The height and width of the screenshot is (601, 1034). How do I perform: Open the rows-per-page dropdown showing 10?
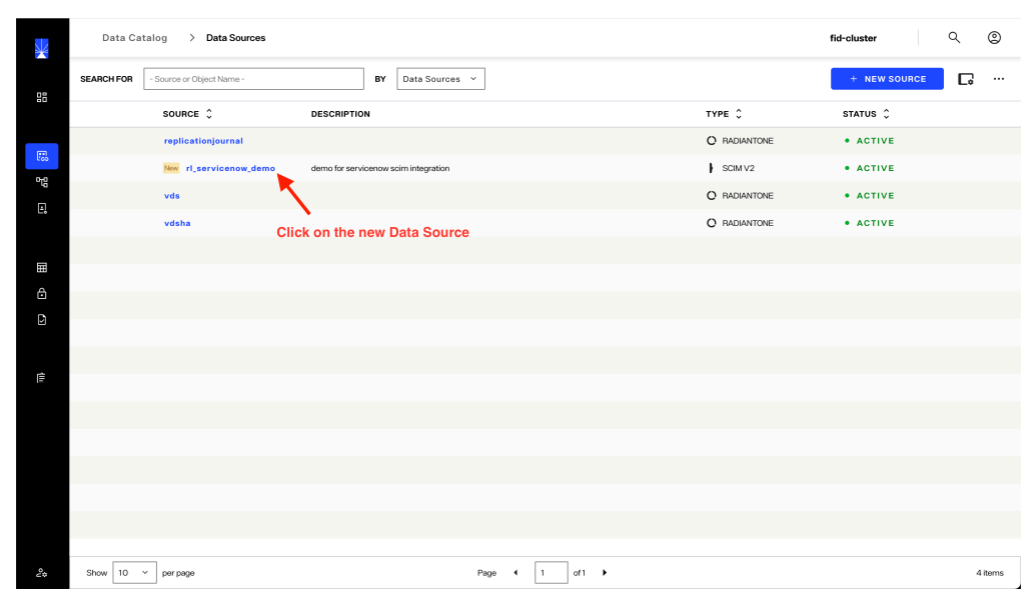click(x=135, y=573)
